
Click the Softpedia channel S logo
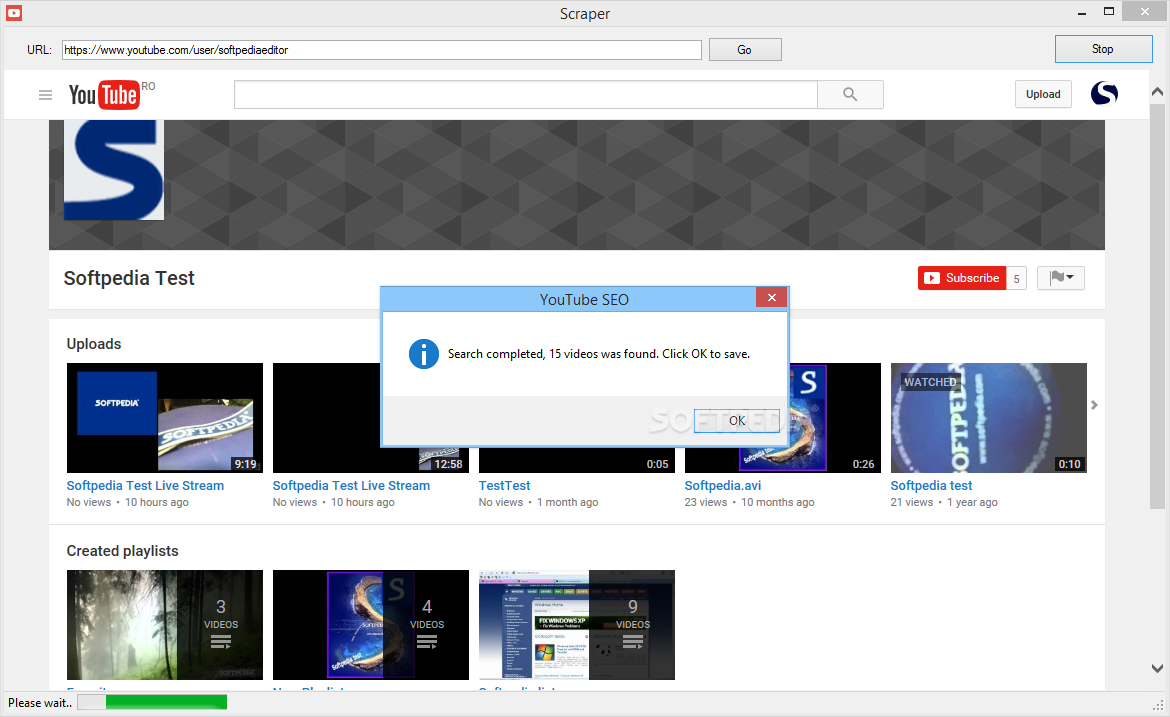click(113, 170)
